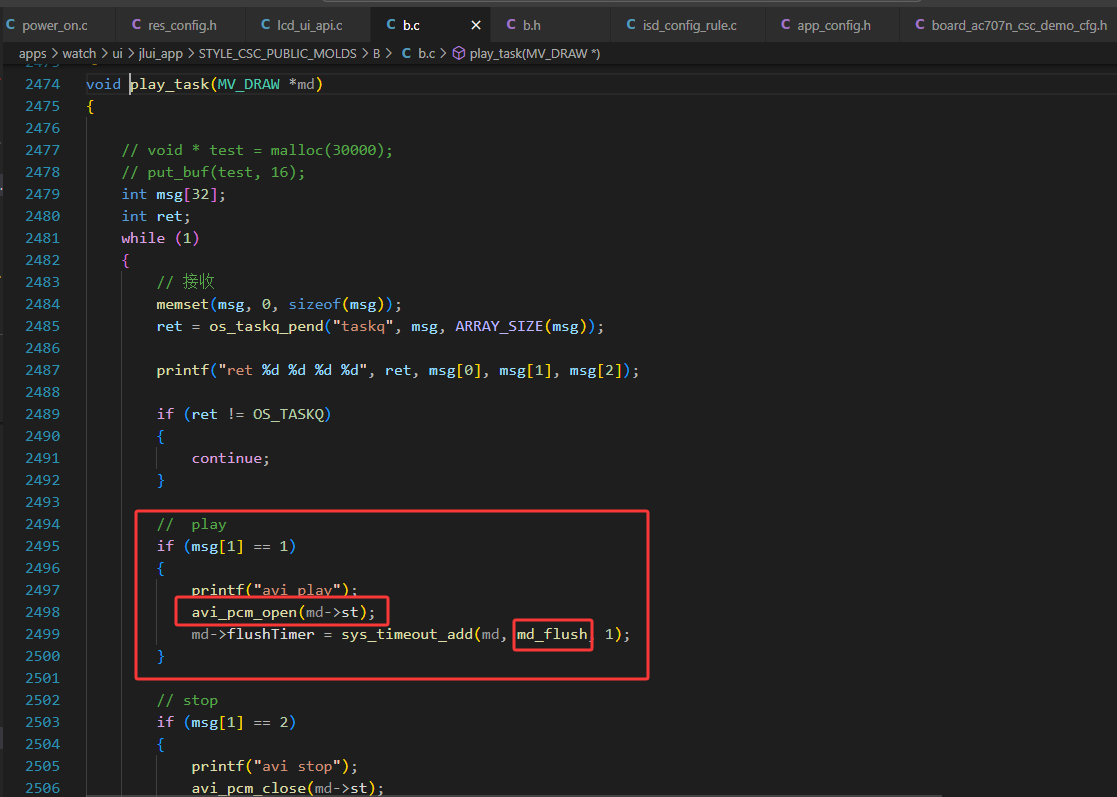Click the flushTimer member name
This screenshot has height=797, width=1117.
click(271, 634)
